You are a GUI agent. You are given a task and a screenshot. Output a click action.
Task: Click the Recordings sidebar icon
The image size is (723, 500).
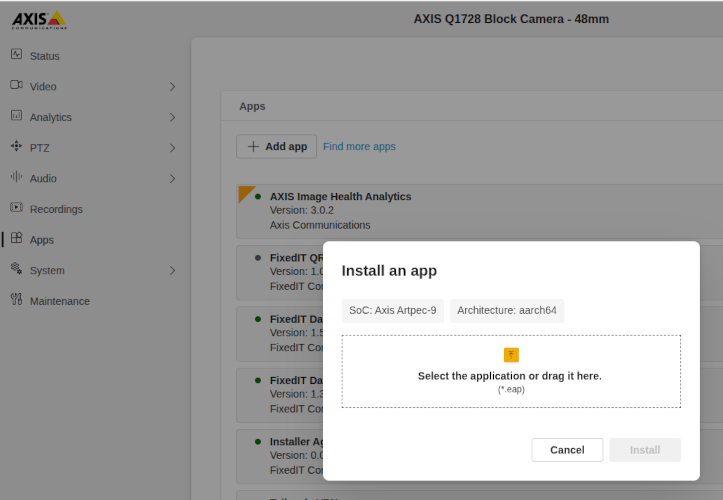(x=17, y=208)
